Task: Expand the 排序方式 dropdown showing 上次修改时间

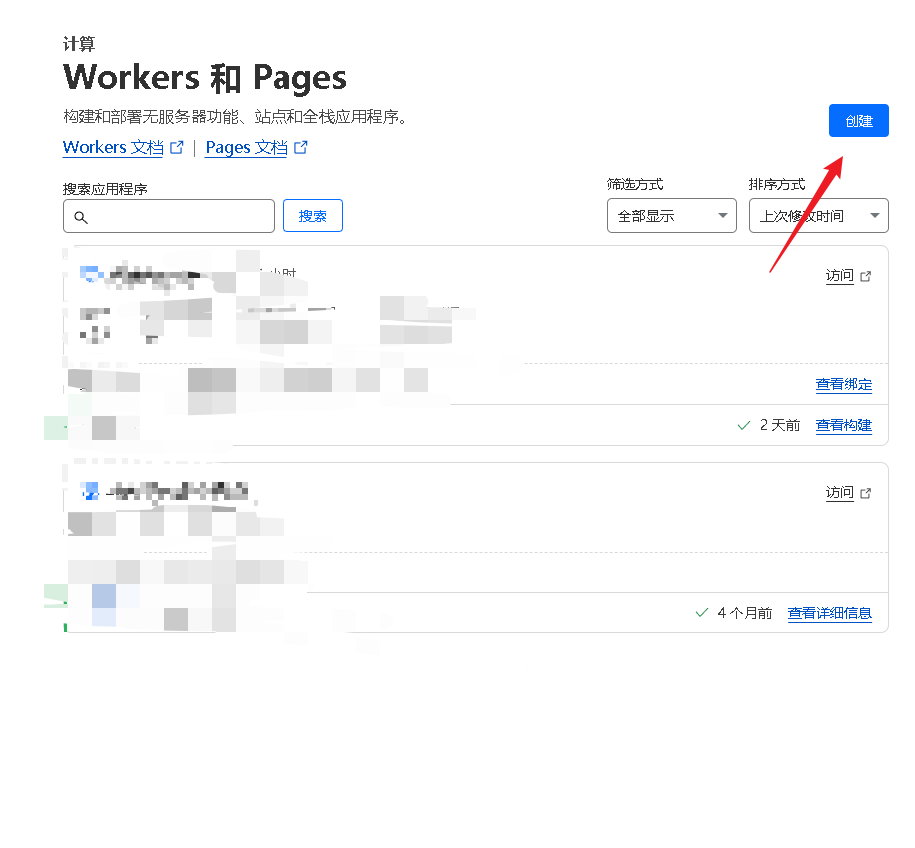Action: click(x=818, y=216)
